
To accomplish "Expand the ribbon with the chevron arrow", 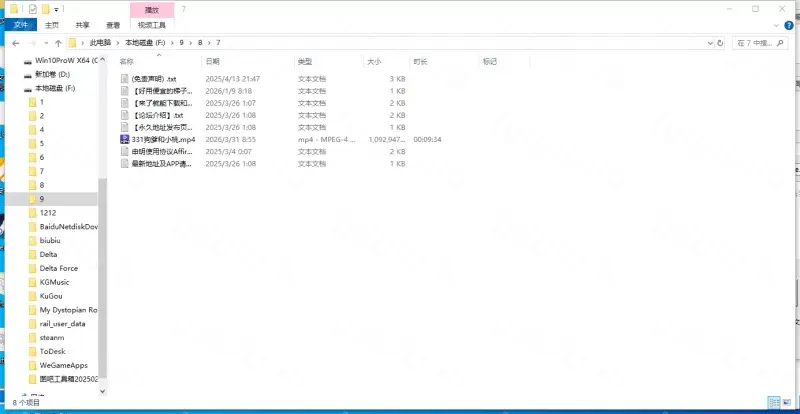I will [x=776, y=24].
